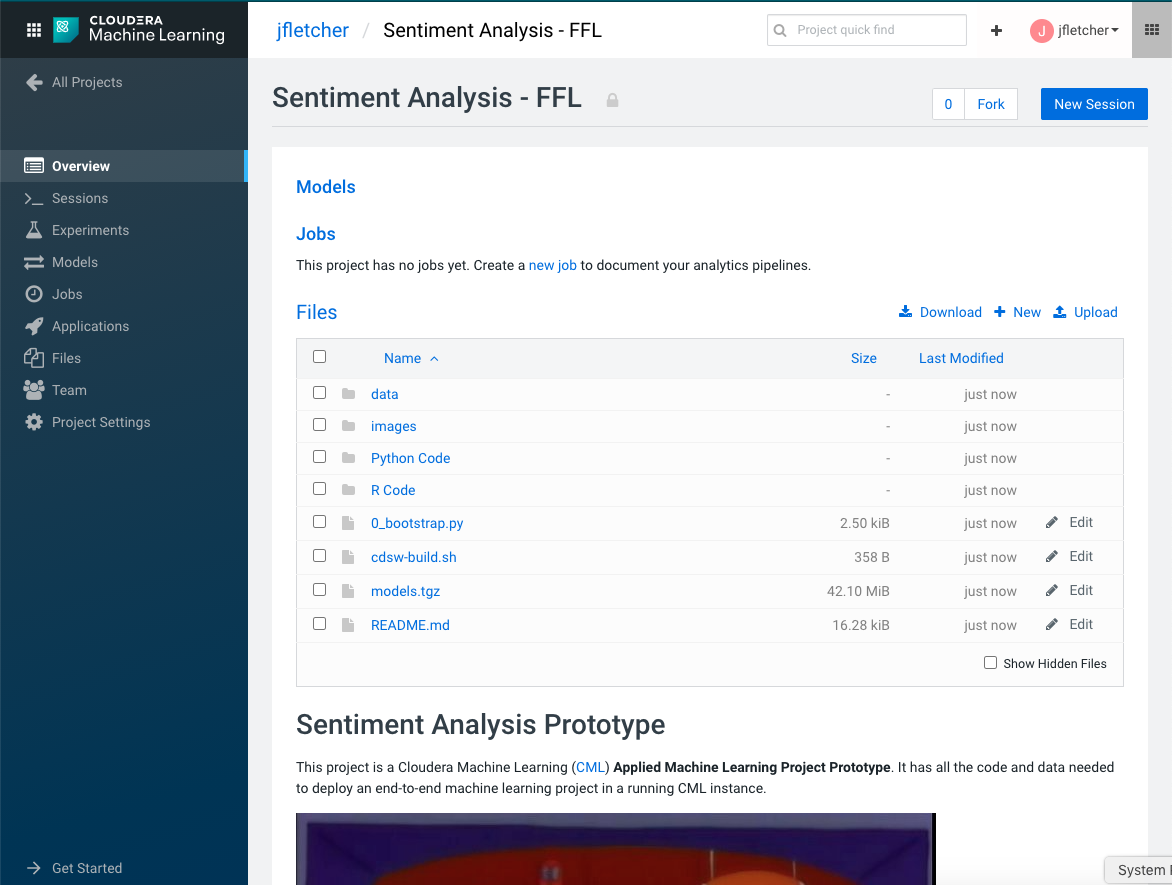The height and width of the screenshot is (885, 1172).
Task: Open the app switcher grid at top right
Action: point(1151,30)
